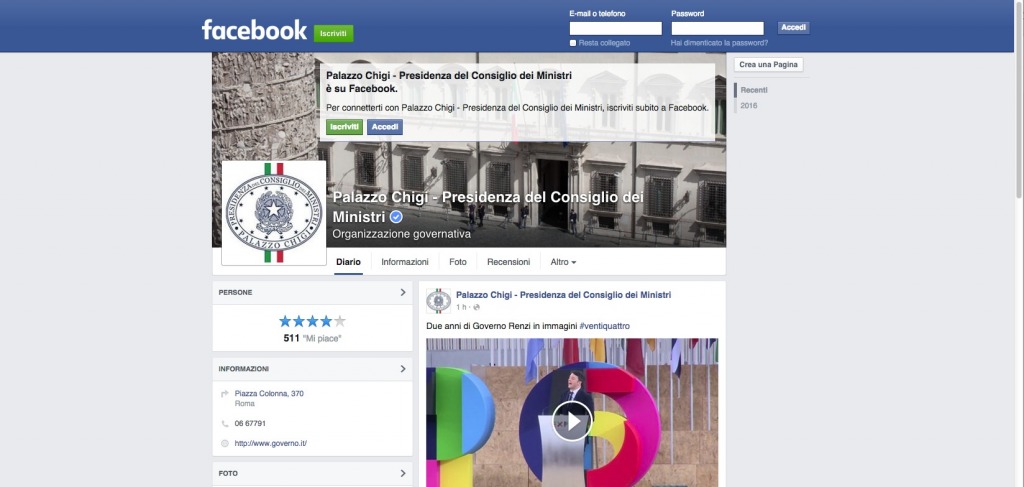Screen dimensions: 1024x487
Task: Click Organizzazione governativa category text
Action: coord(401,234)
